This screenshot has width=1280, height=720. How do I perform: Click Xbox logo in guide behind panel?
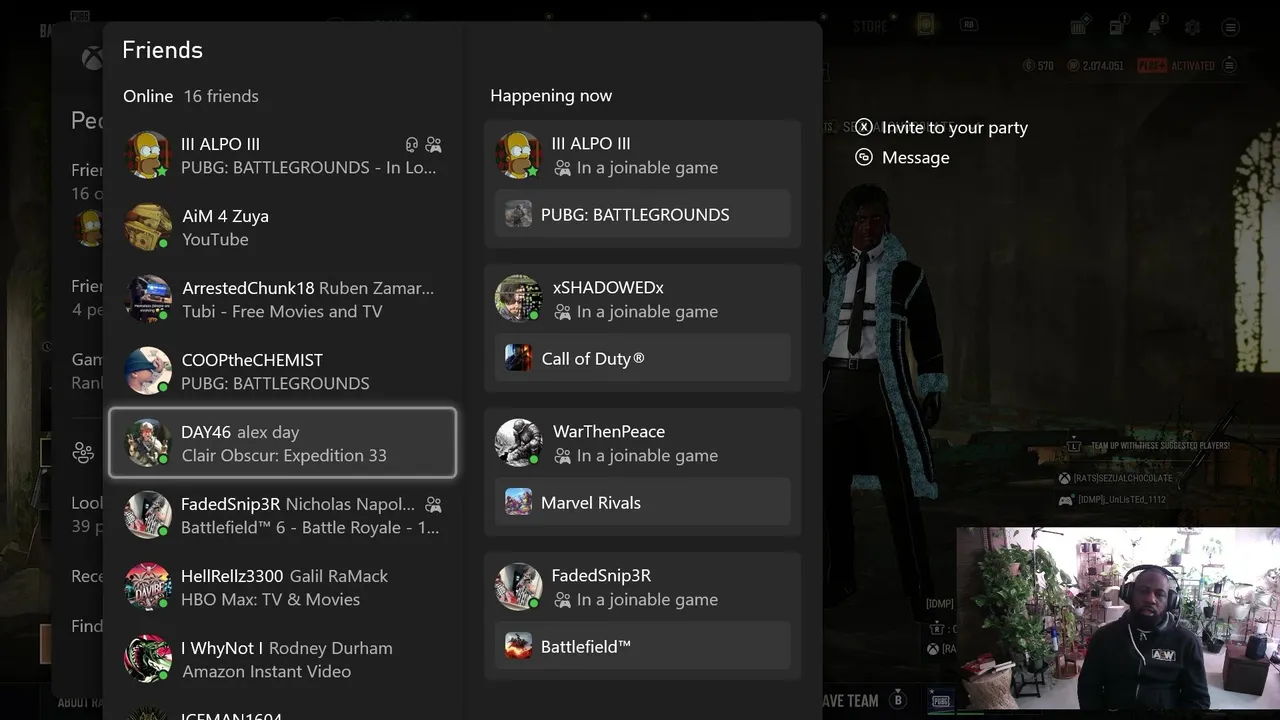(x=92, y=58)
